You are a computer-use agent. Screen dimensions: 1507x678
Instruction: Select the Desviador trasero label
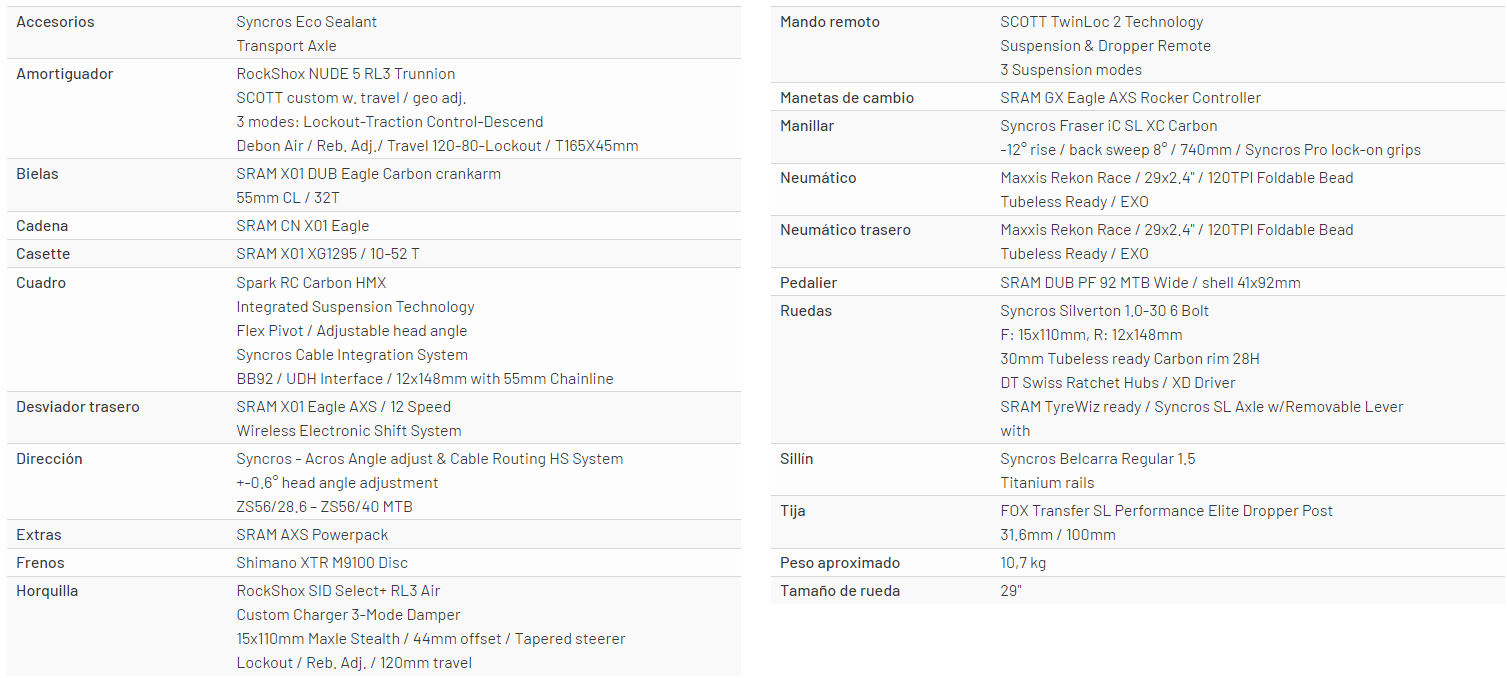pos(78,407)
